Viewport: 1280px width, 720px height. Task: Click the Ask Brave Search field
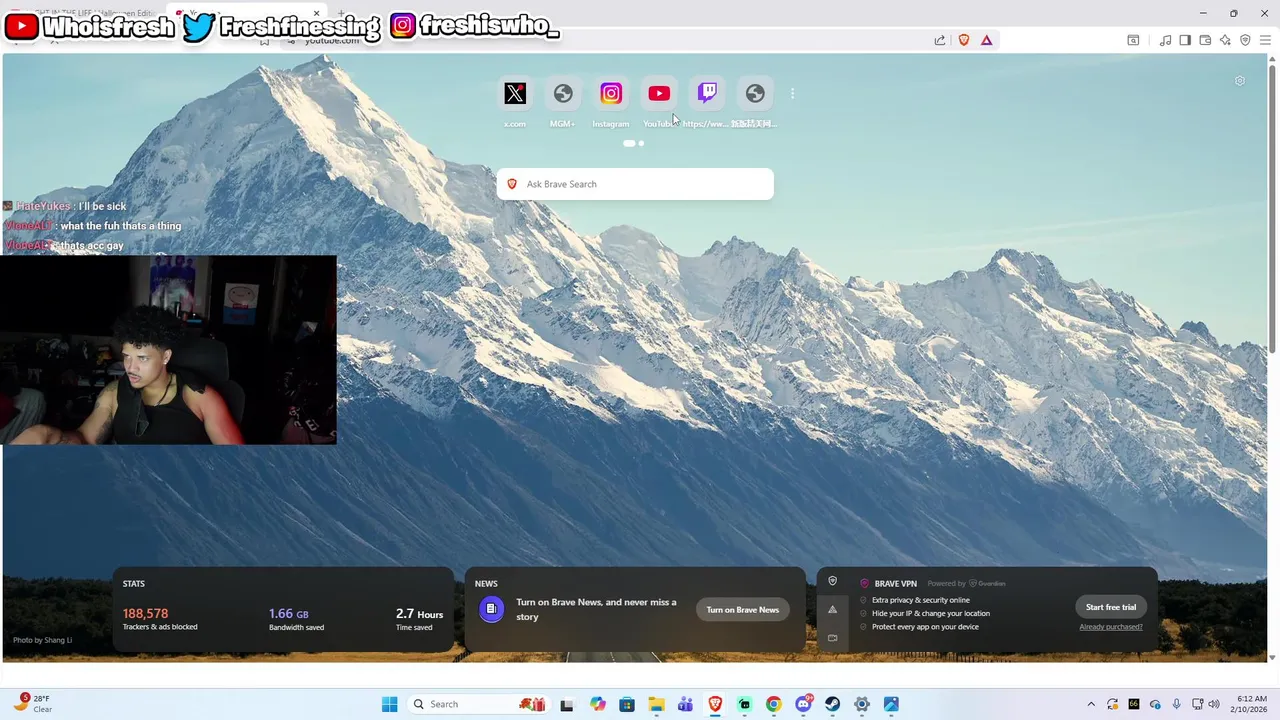click(x=635, y=184)
